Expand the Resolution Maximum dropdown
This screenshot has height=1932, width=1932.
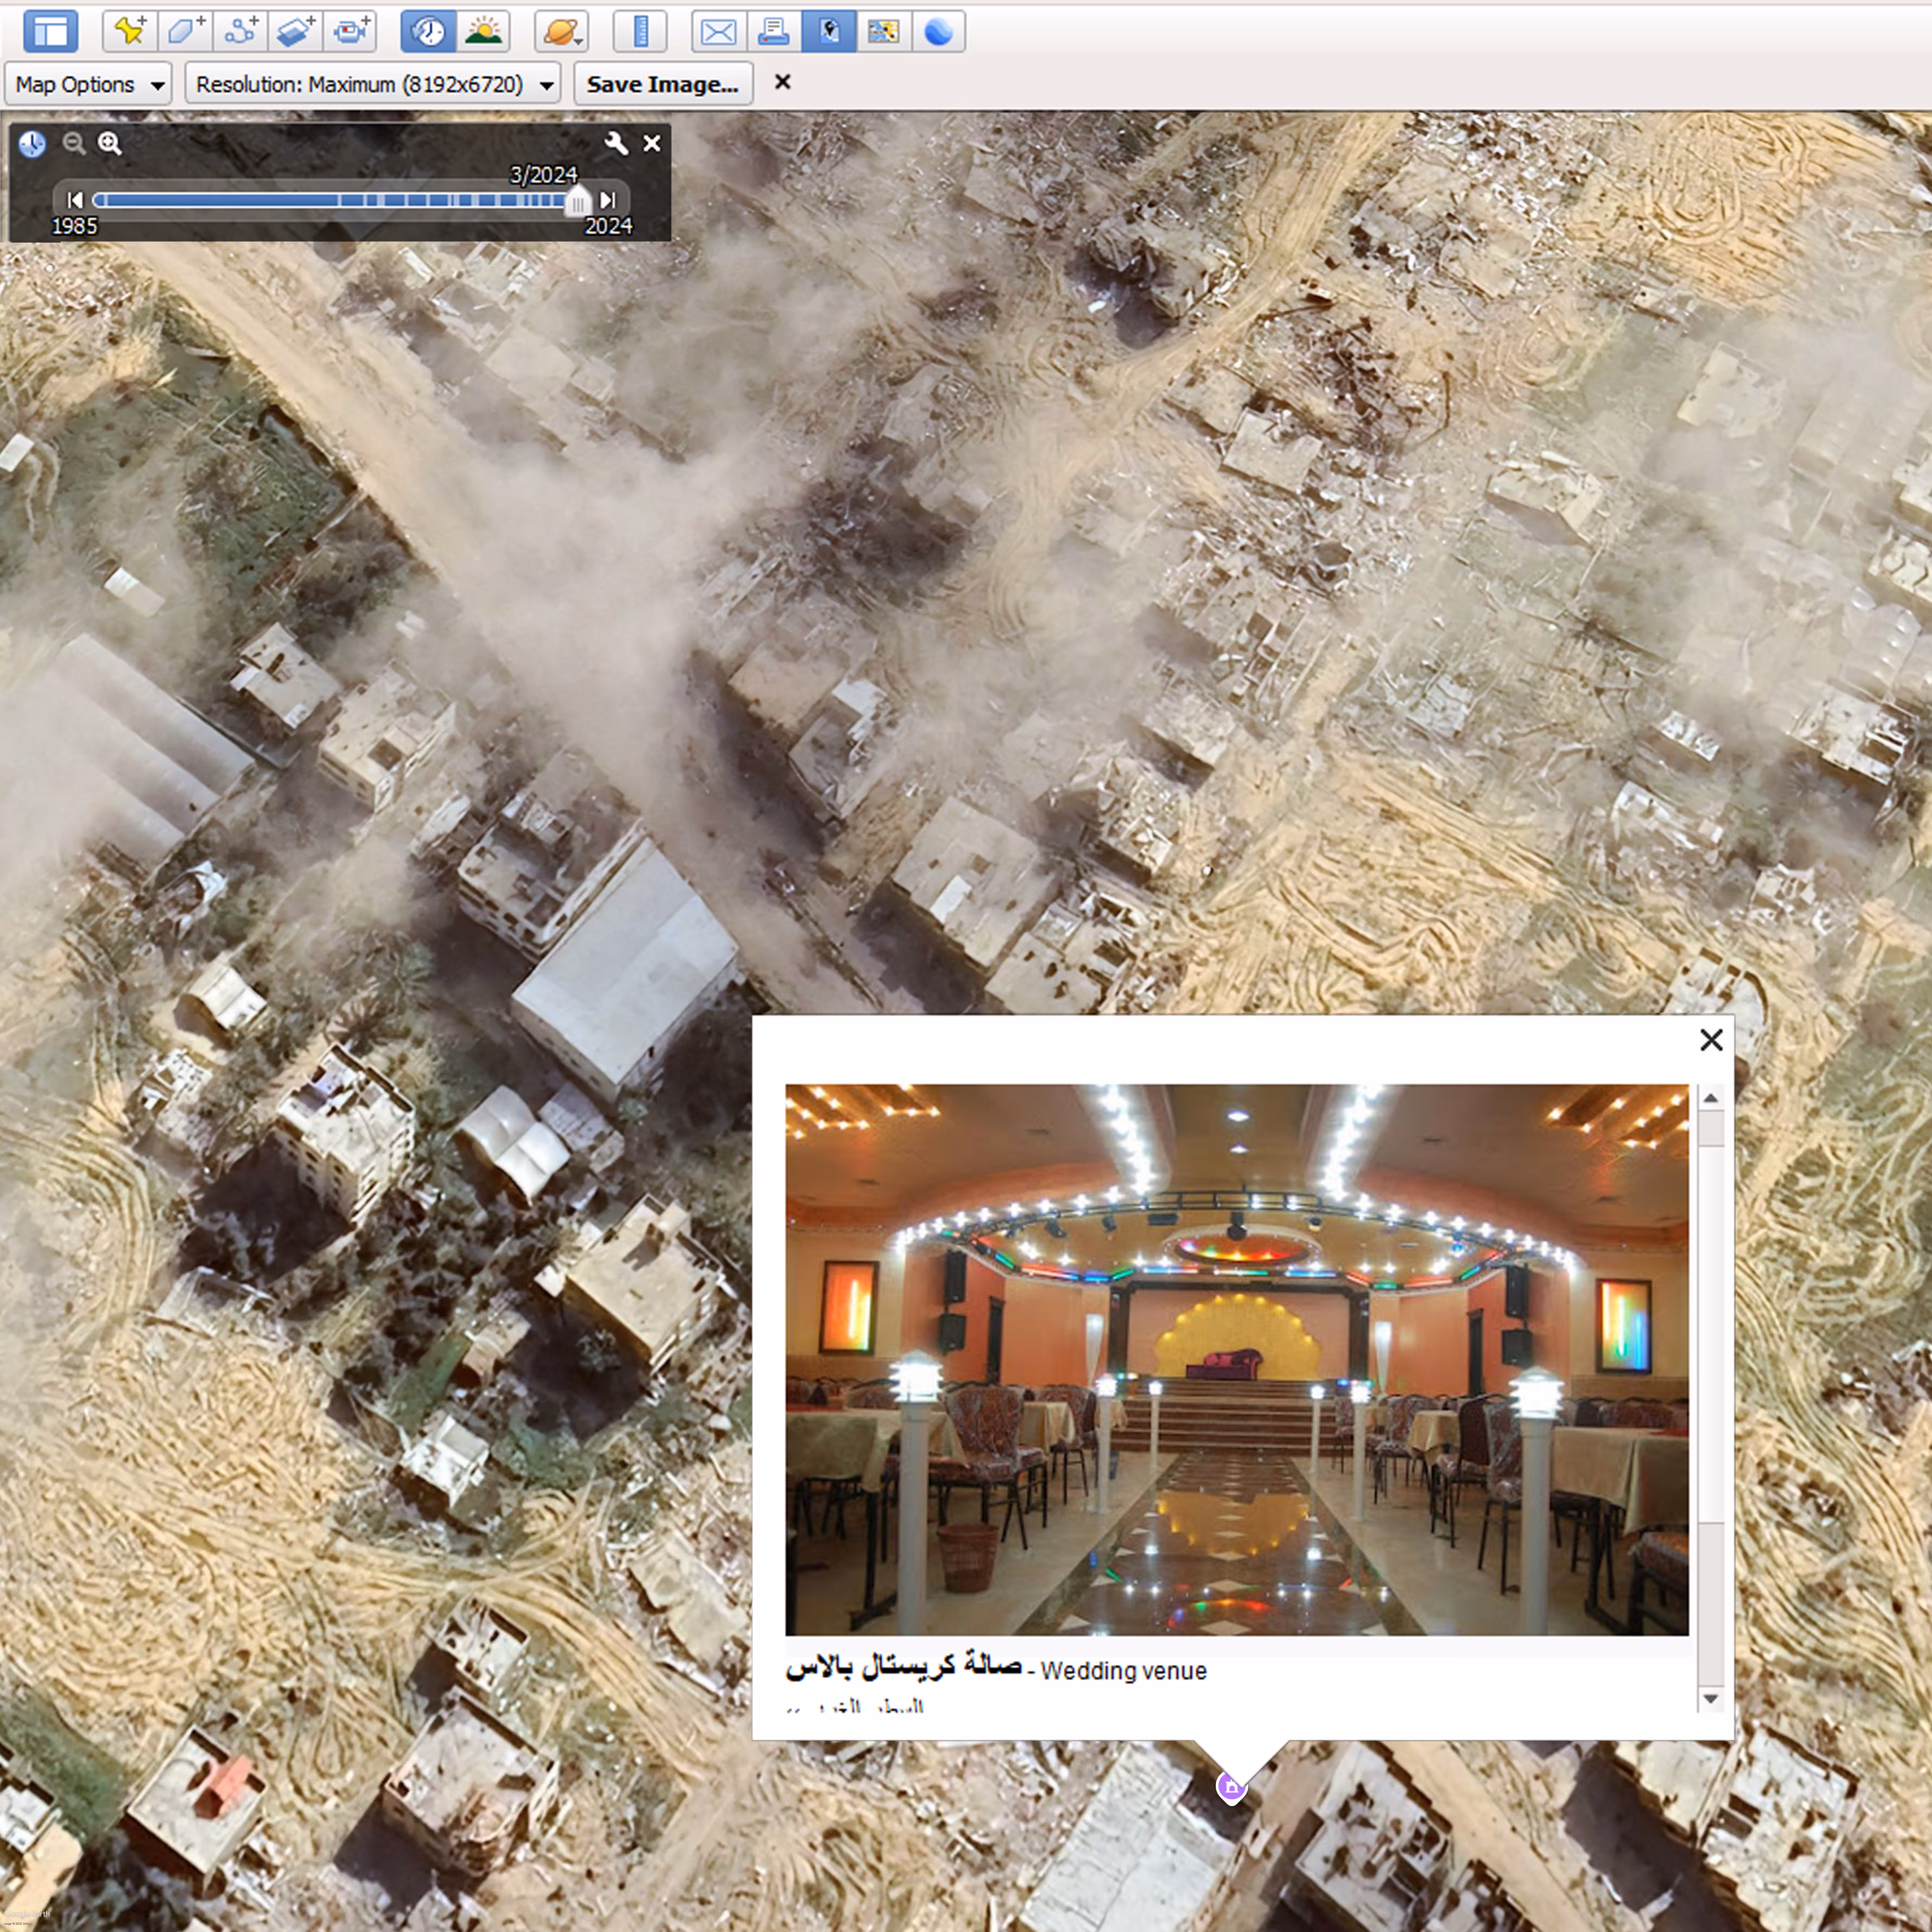[x=373, y=84]
